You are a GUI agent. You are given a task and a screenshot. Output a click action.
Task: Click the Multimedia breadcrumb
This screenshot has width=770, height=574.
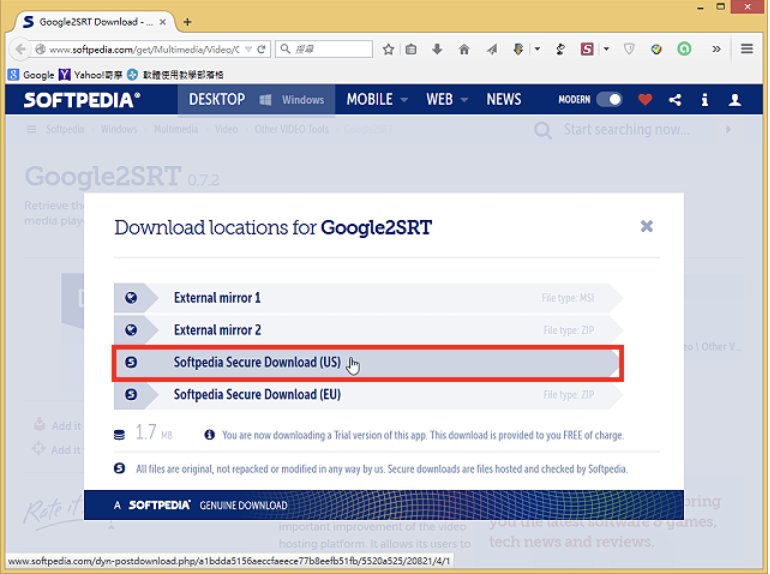coord(176,129)
